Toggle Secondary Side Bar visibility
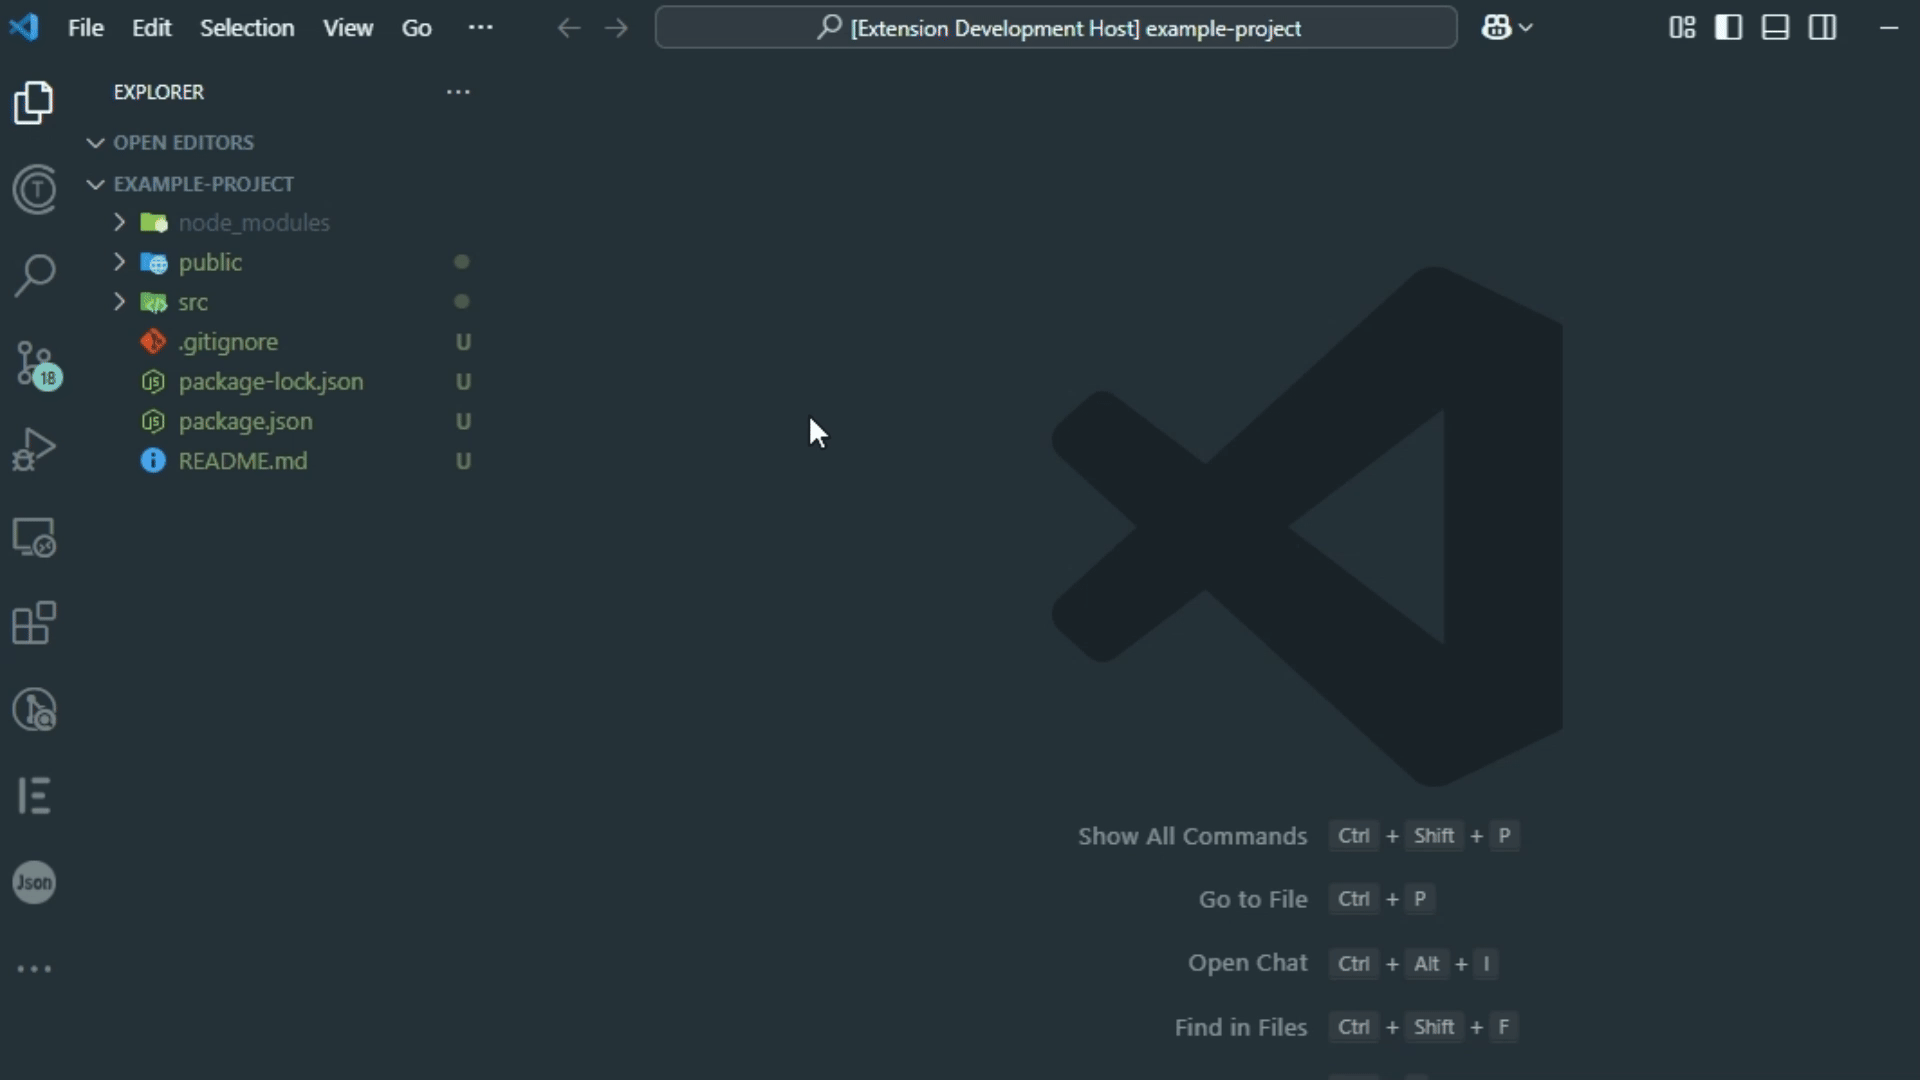Screen dimensions: 1920x1080 click(1822, 28)
